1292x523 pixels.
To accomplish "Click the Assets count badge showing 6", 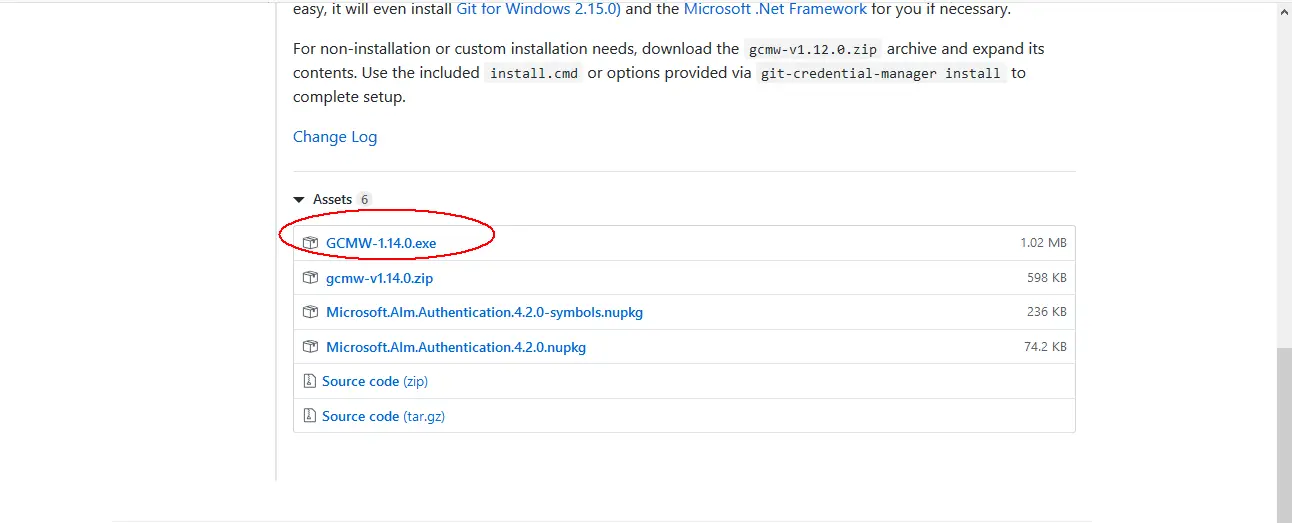I will (x=364, y=199).
